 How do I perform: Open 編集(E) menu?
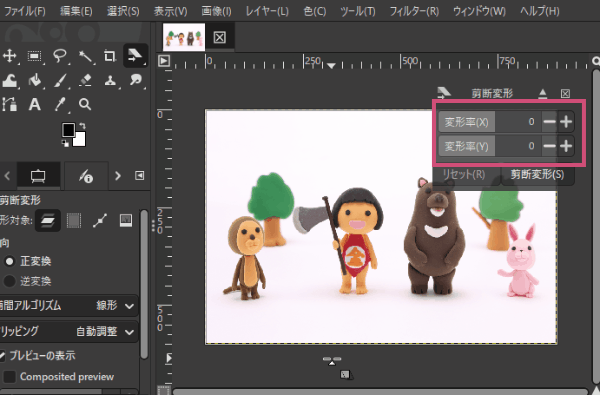tap(76, 11)
